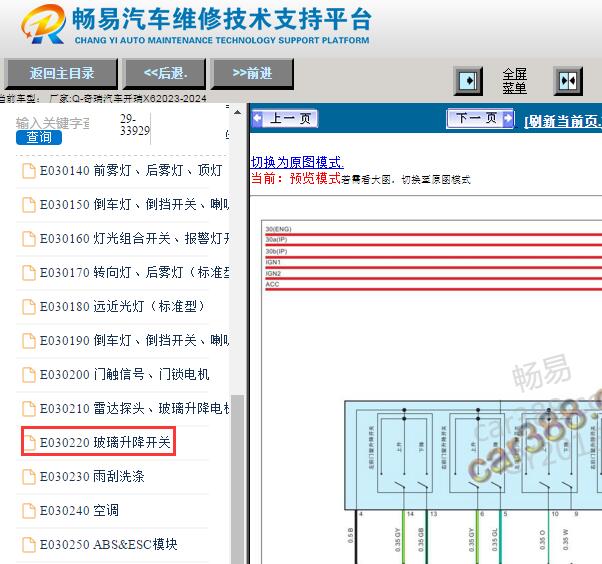
Task: Click the ACC power line label
Action: click(272, 284)
